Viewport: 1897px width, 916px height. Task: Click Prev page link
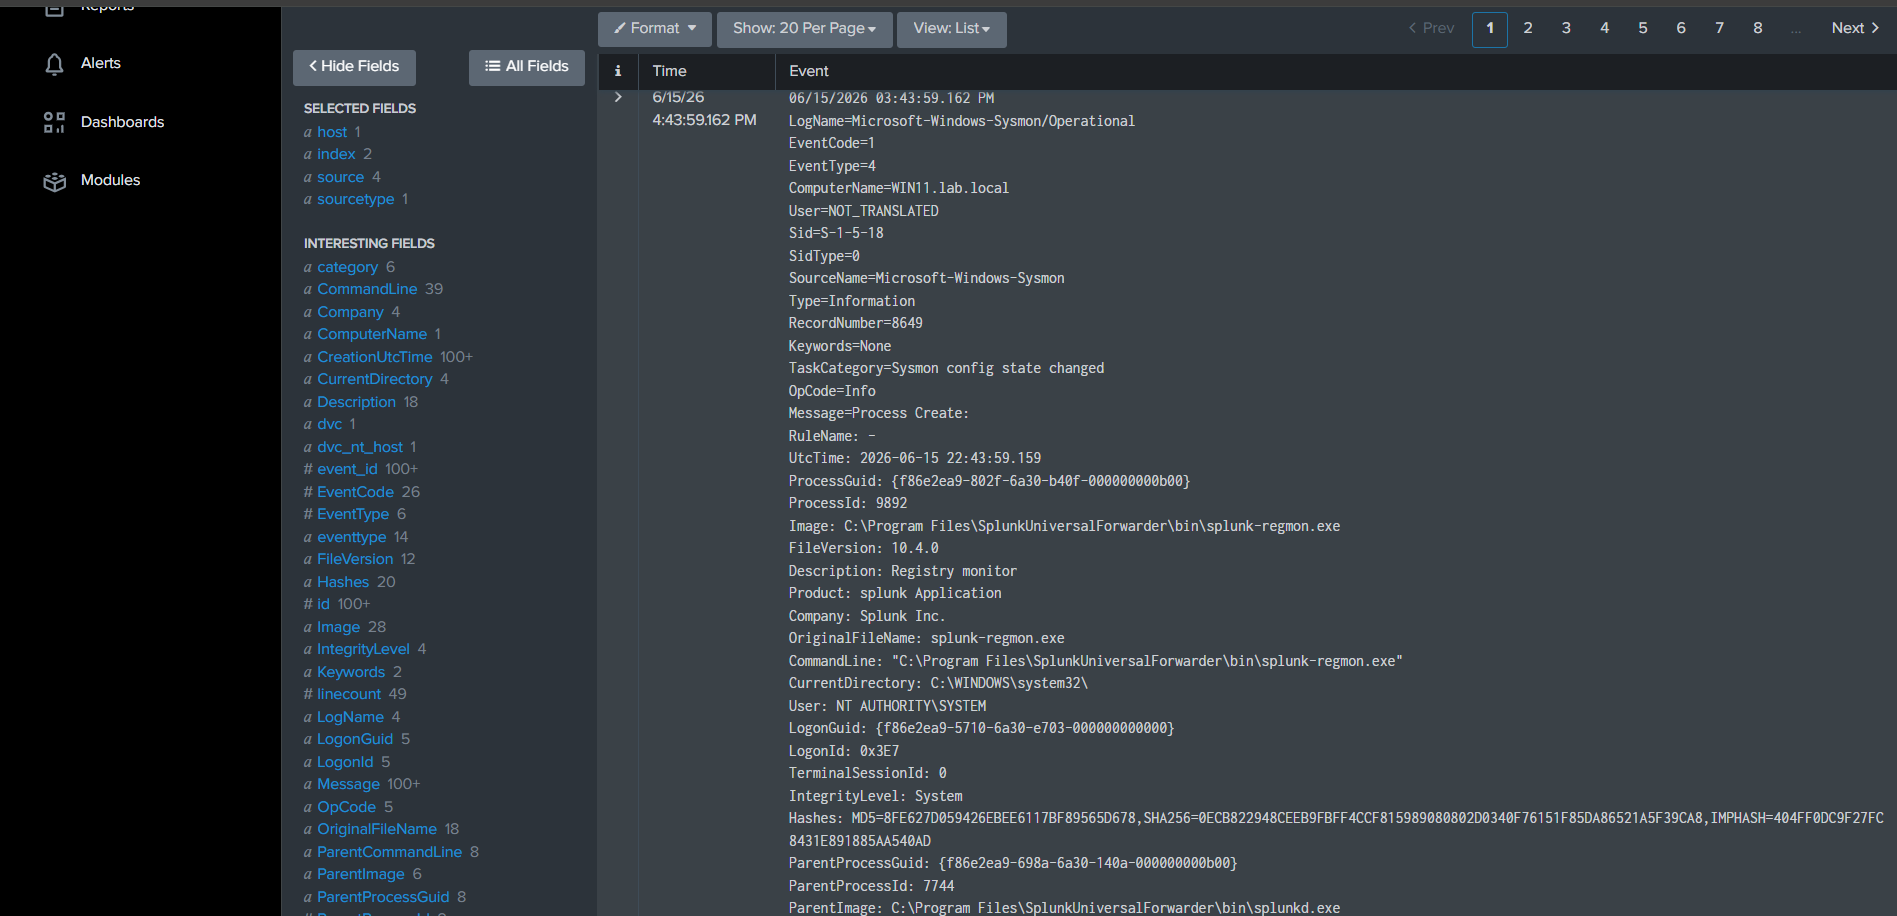tap(1431, 29)
